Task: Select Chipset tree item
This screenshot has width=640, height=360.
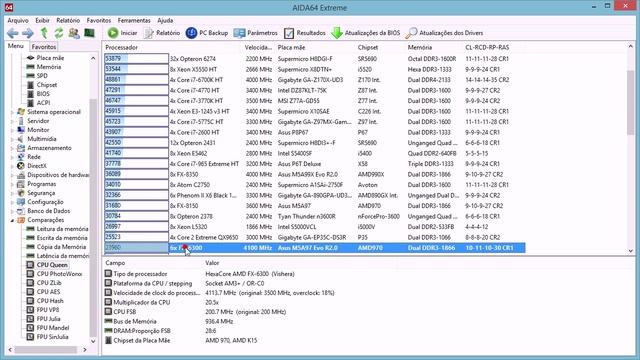Action: [47, 85]
